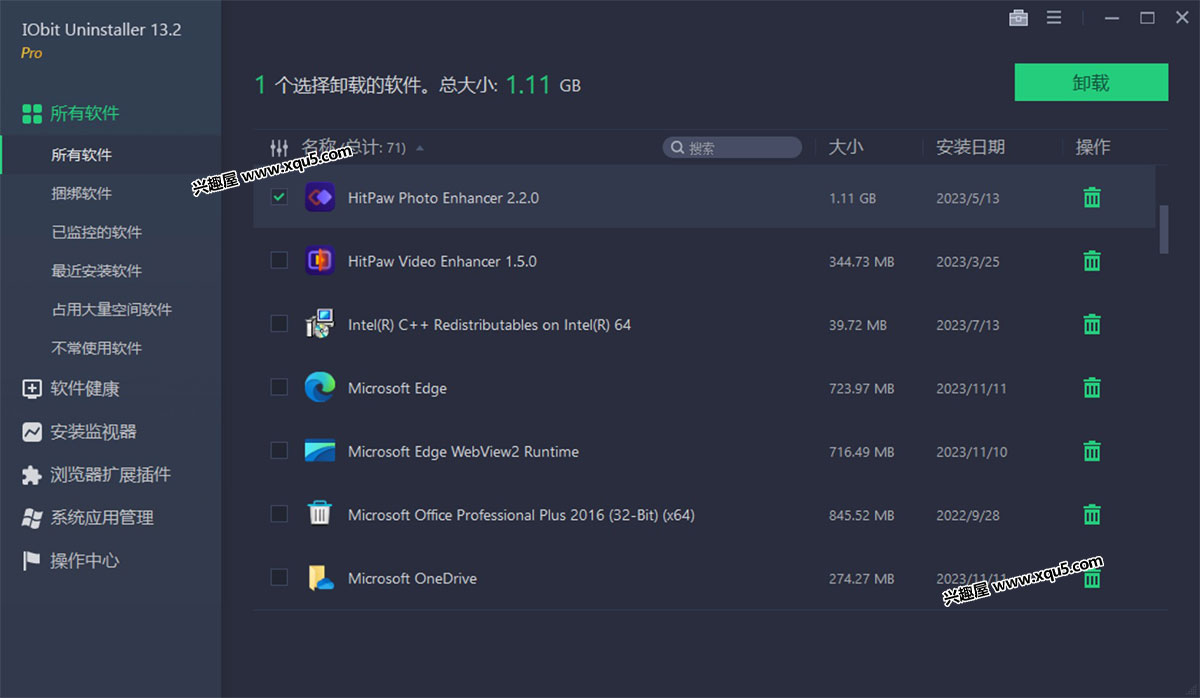1200x698 pixels.
Task: Toggle name column sort arrow
Action: pyautogui.click(x=420, y=148)
